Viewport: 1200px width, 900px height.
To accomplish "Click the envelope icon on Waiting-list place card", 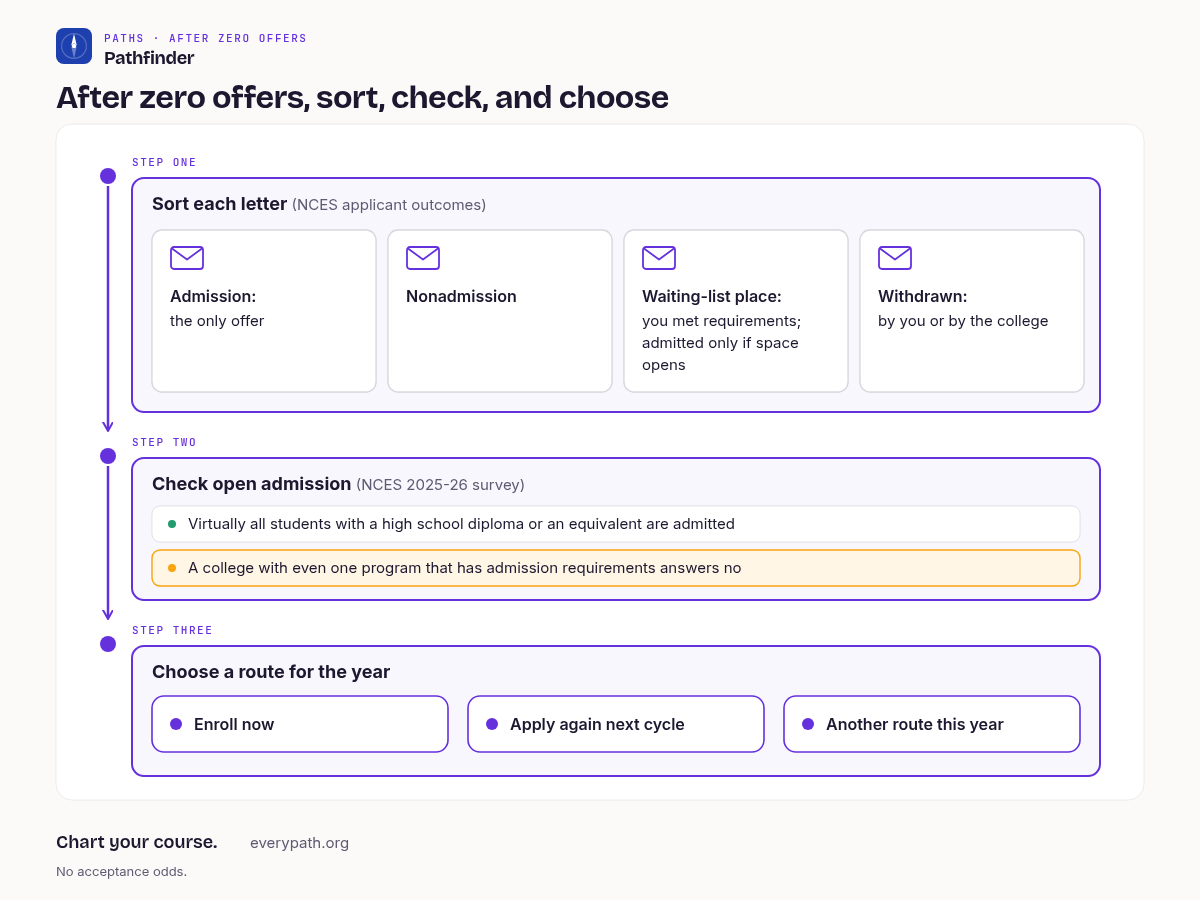I will pyautogui.click(x=659, y=258).
